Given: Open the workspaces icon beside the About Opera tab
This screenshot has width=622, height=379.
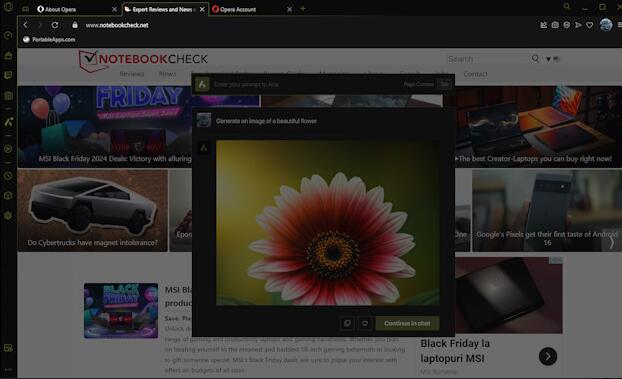Looking at the screenshot, I should click(x=25, y=9).
